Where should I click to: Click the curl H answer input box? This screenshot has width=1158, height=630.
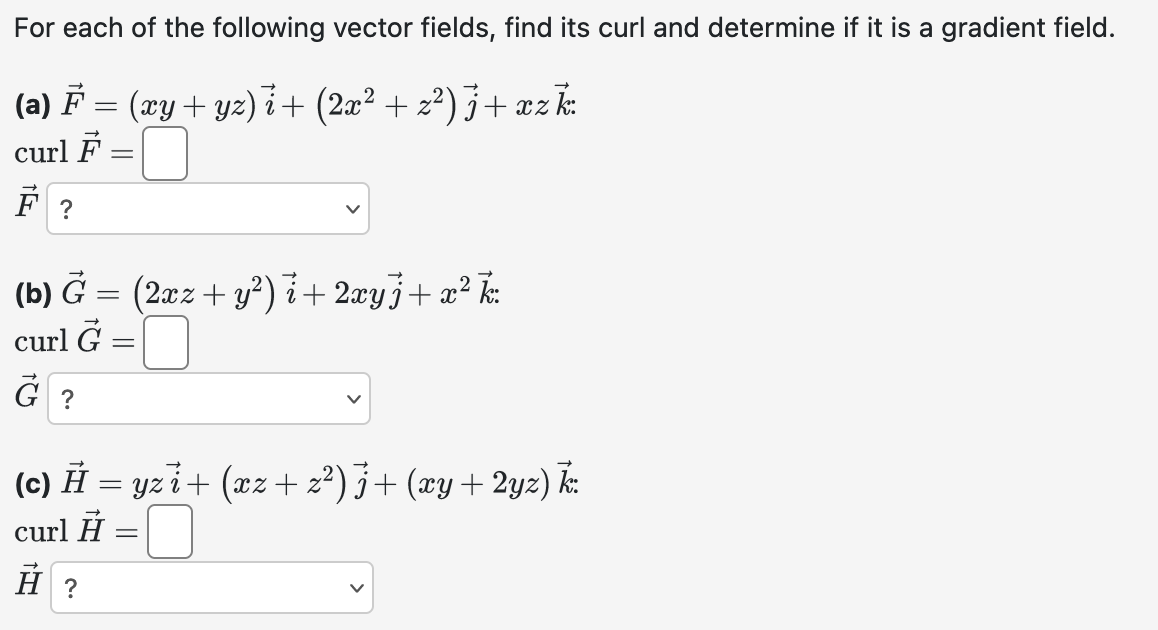click(x=172, y=532)
